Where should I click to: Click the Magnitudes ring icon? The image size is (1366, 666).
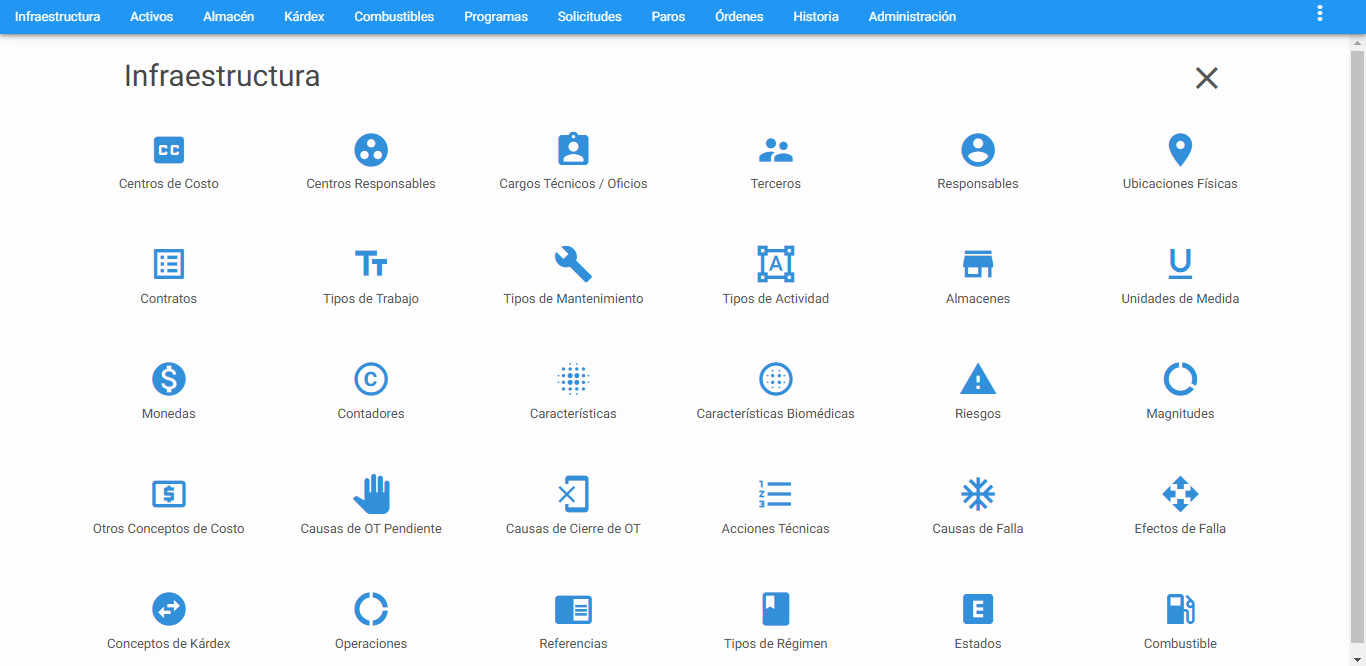pyautogui.click(x=1180, y=379)
